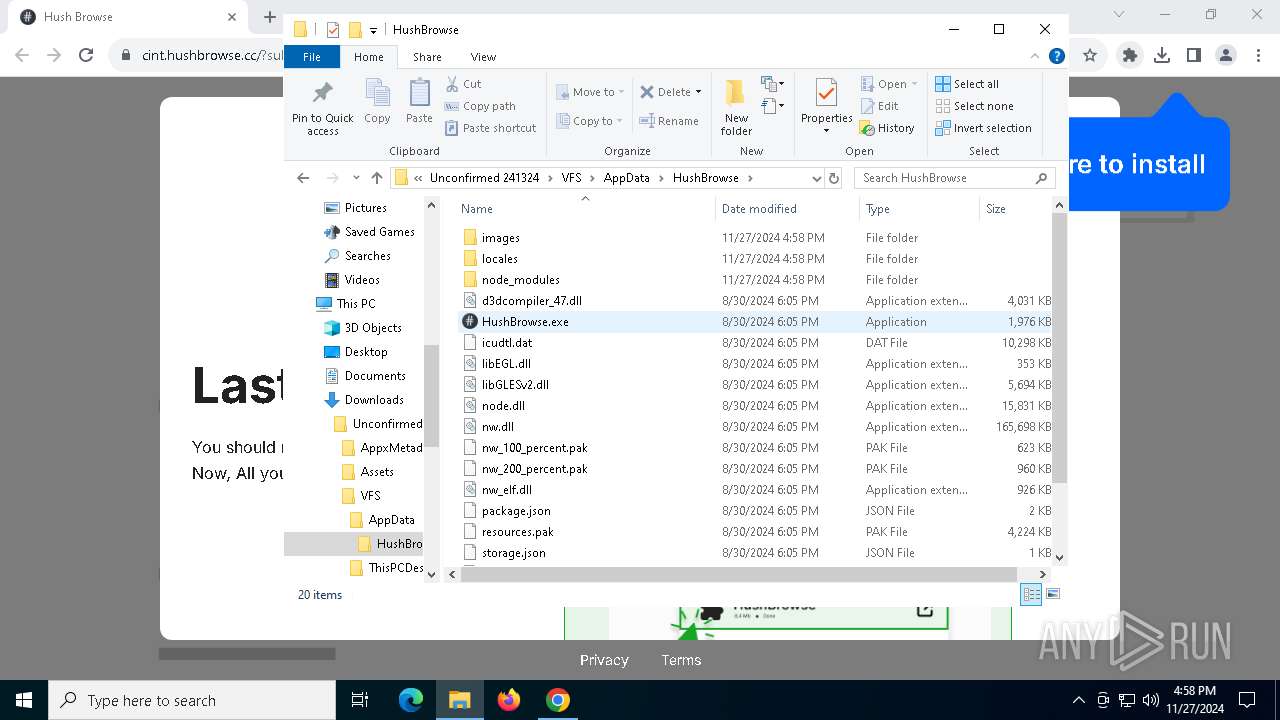1280x720 pixels.
Task: Click Pin to Quick access icon
Action: (x=322, y=107)
